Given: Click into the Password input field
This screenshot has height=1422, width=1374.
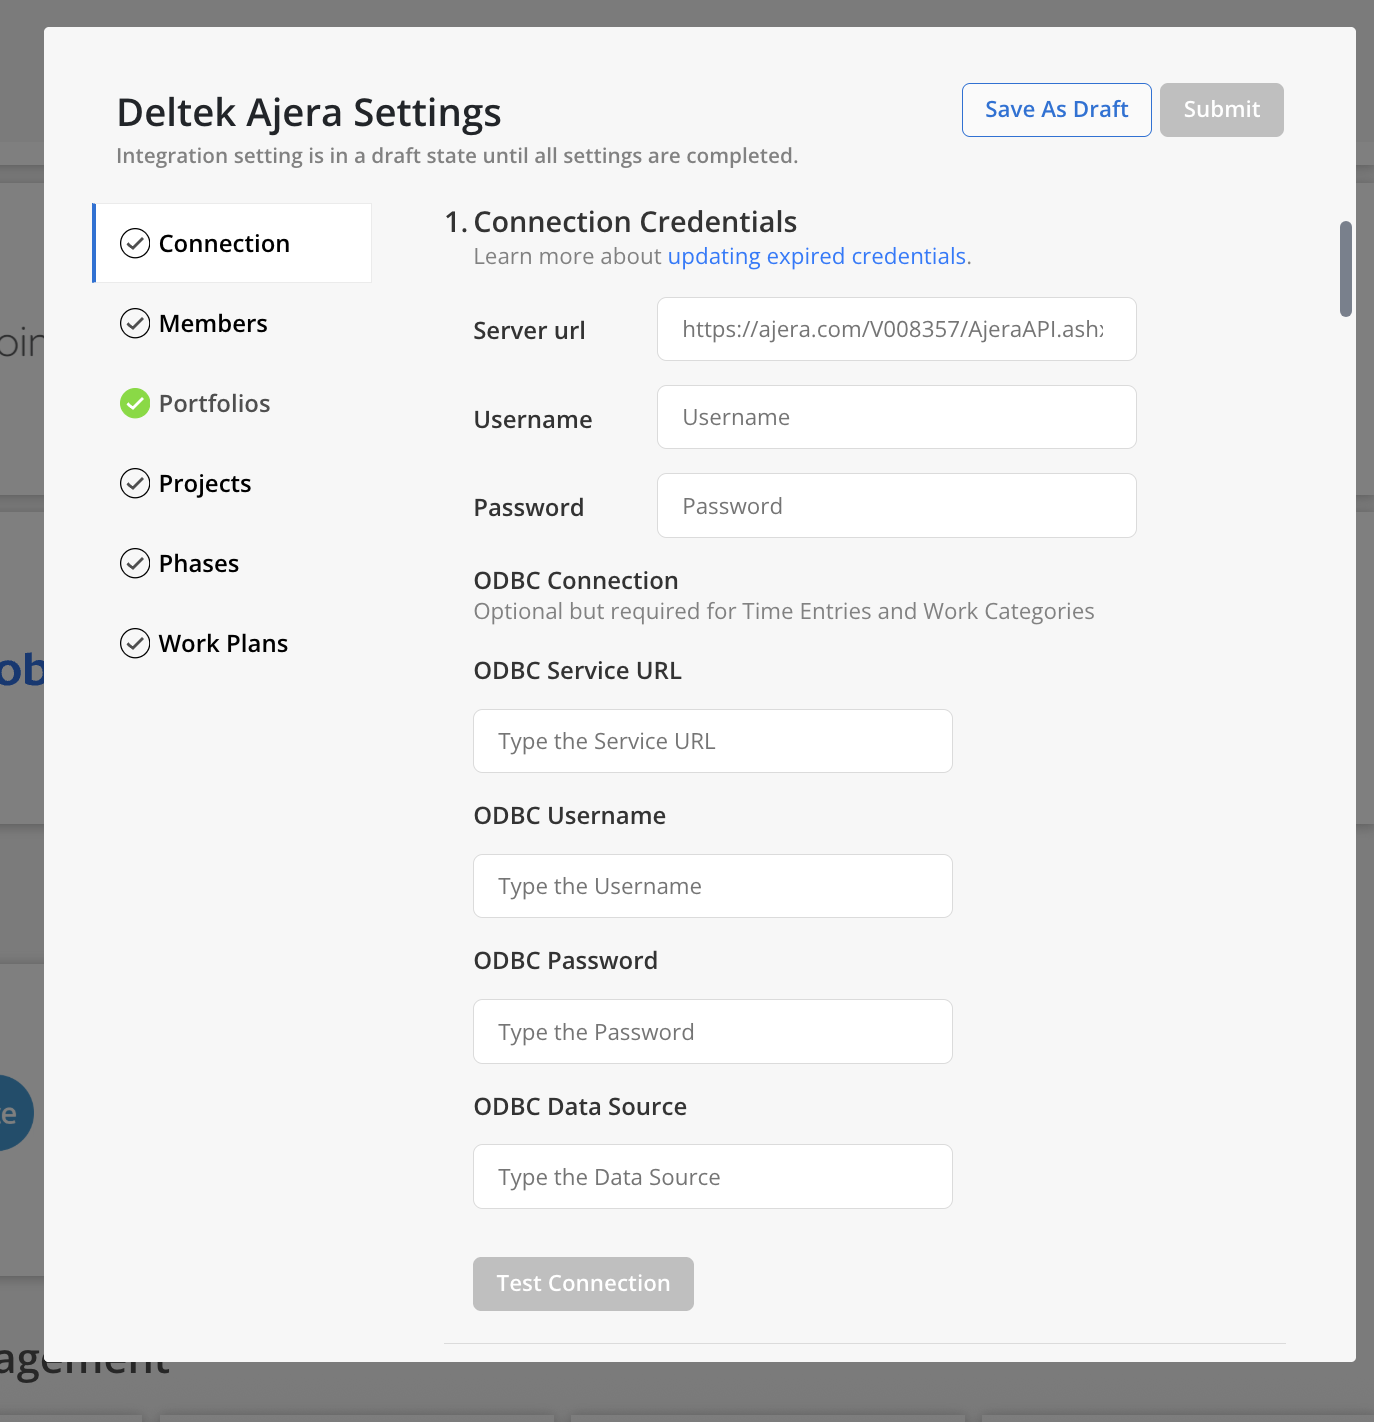Looking at the screenshot, I should [897, 506].
